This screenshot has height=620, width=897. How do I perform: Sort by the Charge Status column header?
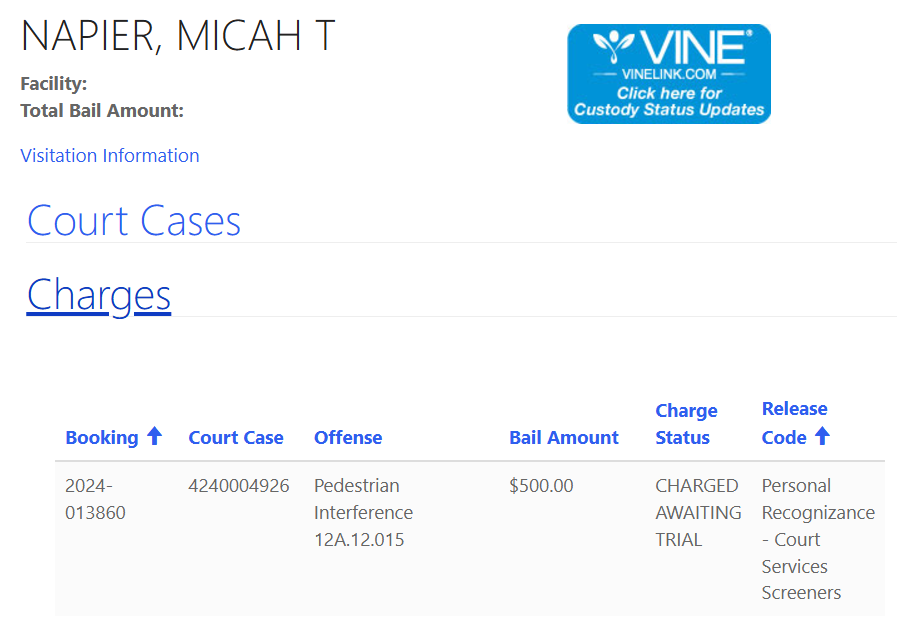686,424
